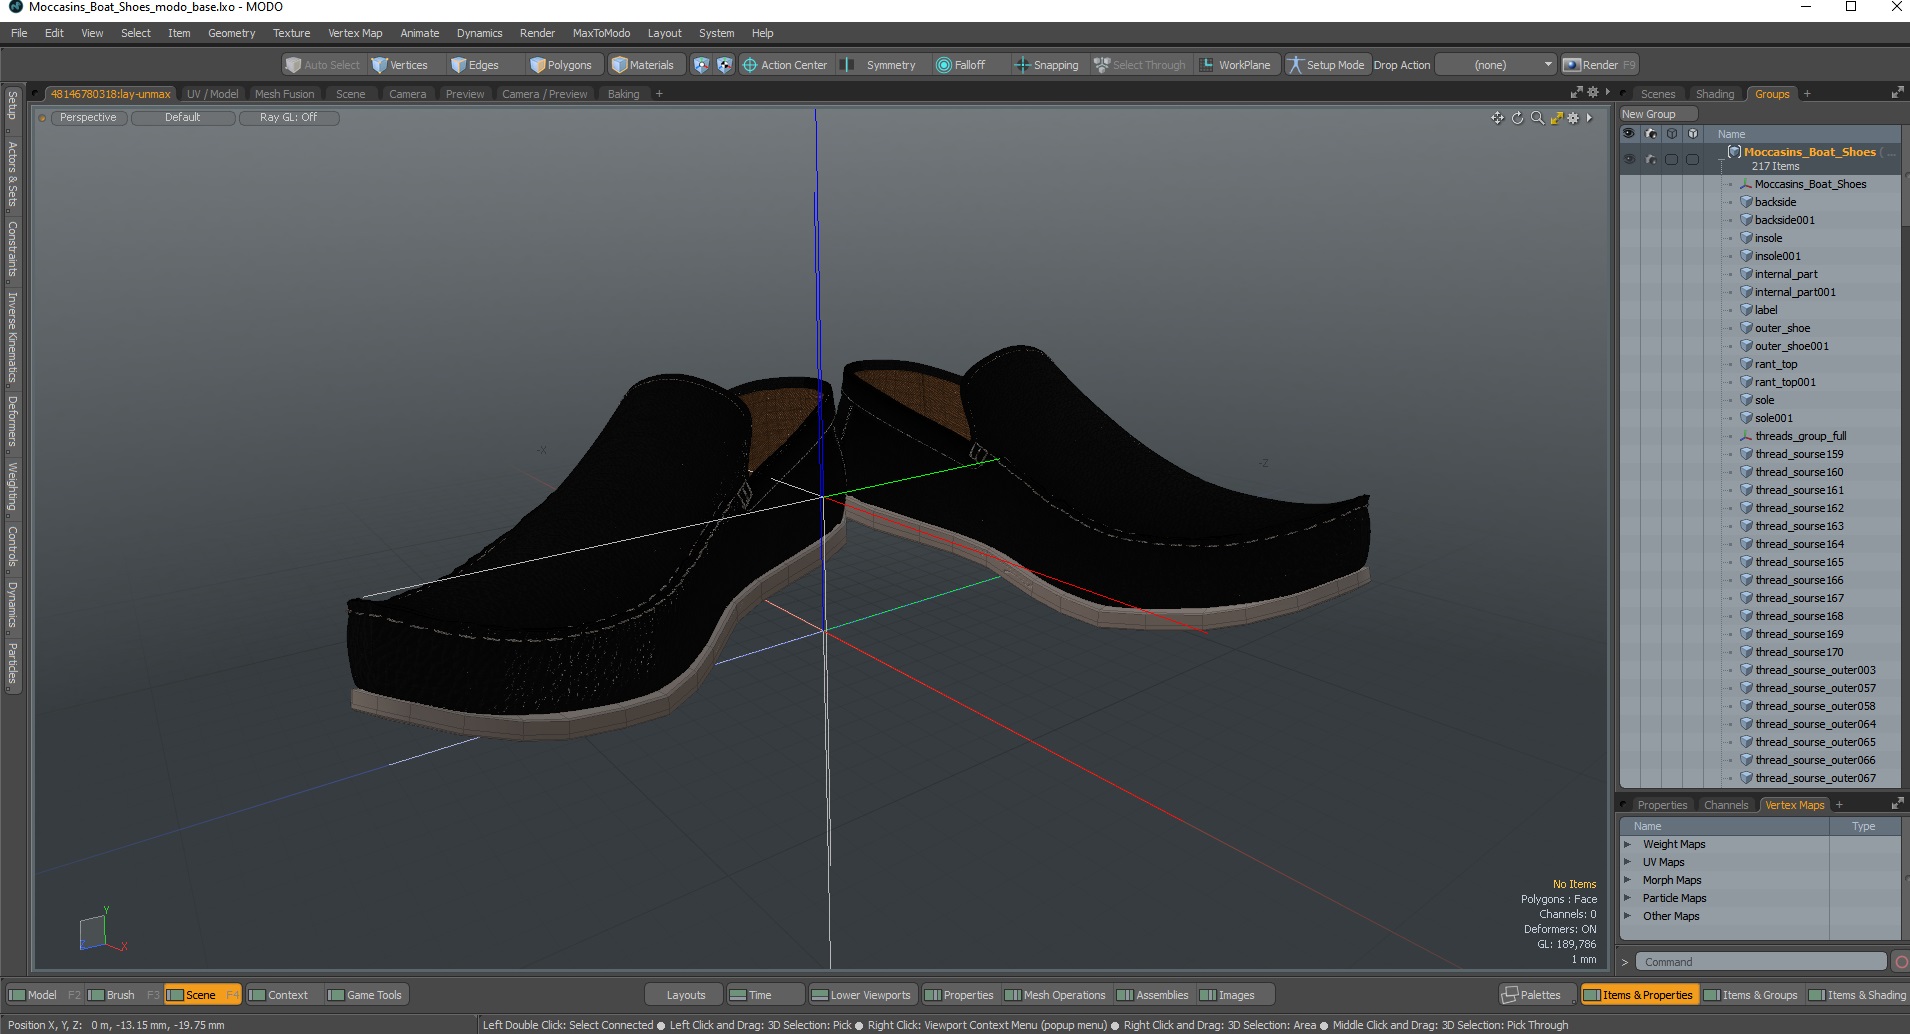
Task: Toggle Setup Mode
Action: (x=1326, y=65)
